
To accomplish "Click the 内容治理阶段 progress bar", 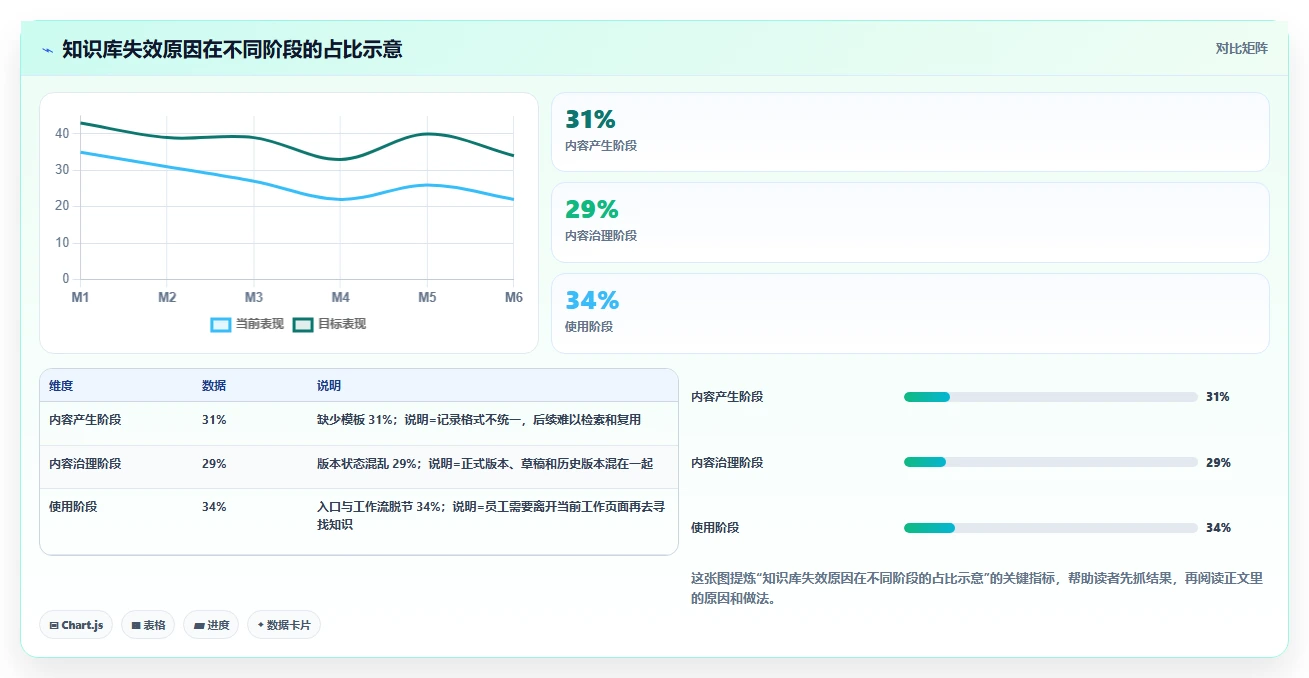I will click(1050, 462).
